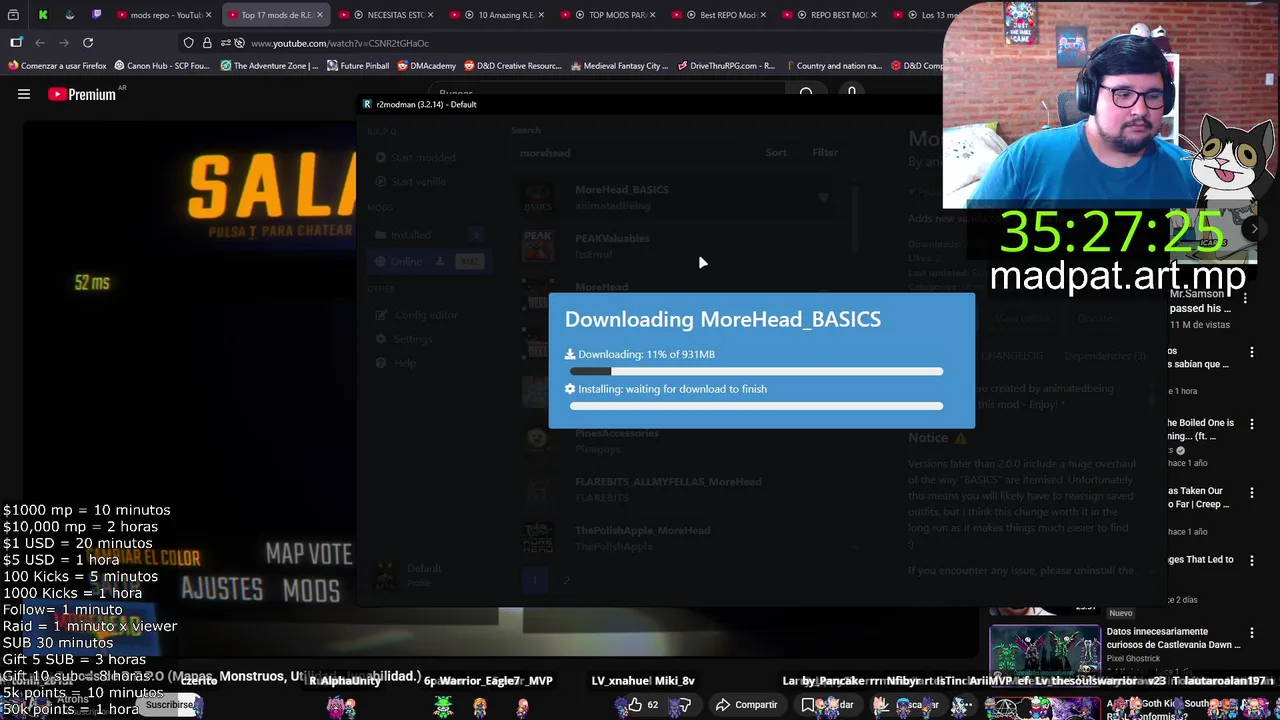Select 'Start vanilla' in r2modman sidebar
The height and width of the screenshot is (720, 1280).
(x=412, y=182)
